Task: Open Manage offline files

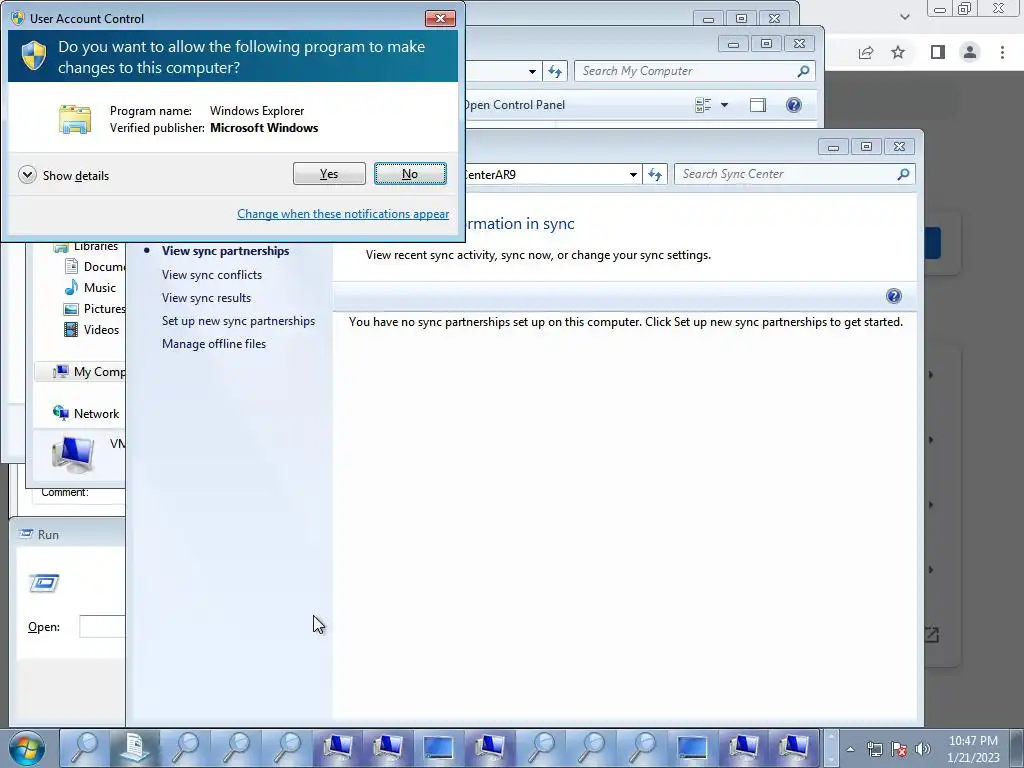Action: point(214,344)
